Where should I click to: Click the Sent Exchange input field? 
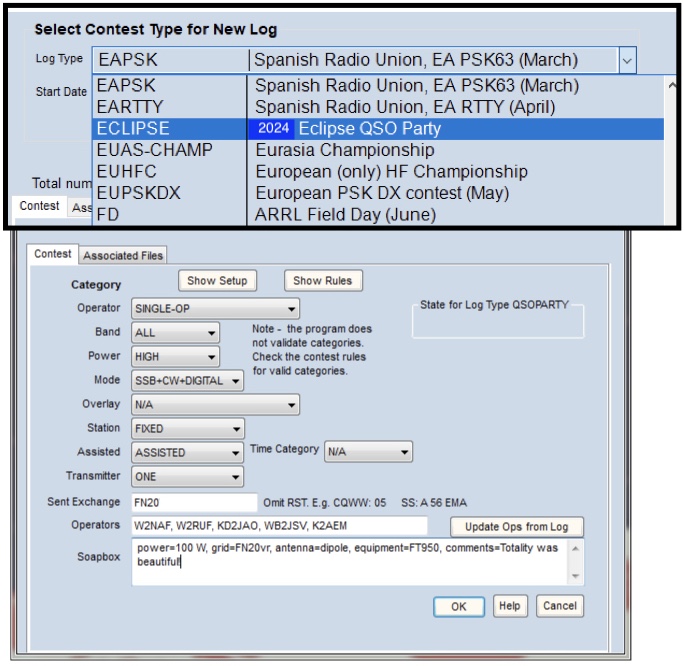pos(193,502)
